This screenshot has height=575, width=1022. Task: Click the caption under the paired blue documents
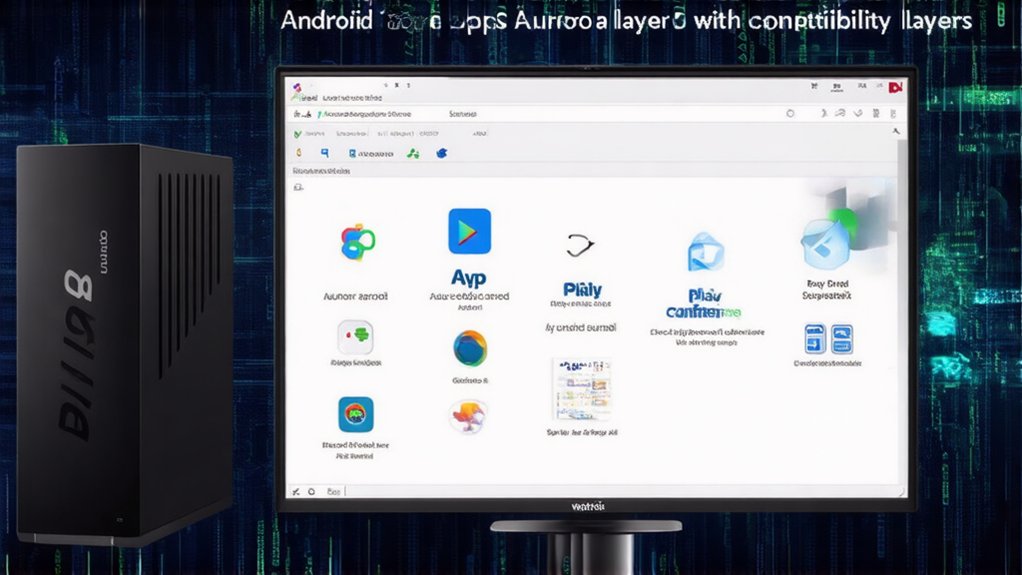(x=827, y=363)
